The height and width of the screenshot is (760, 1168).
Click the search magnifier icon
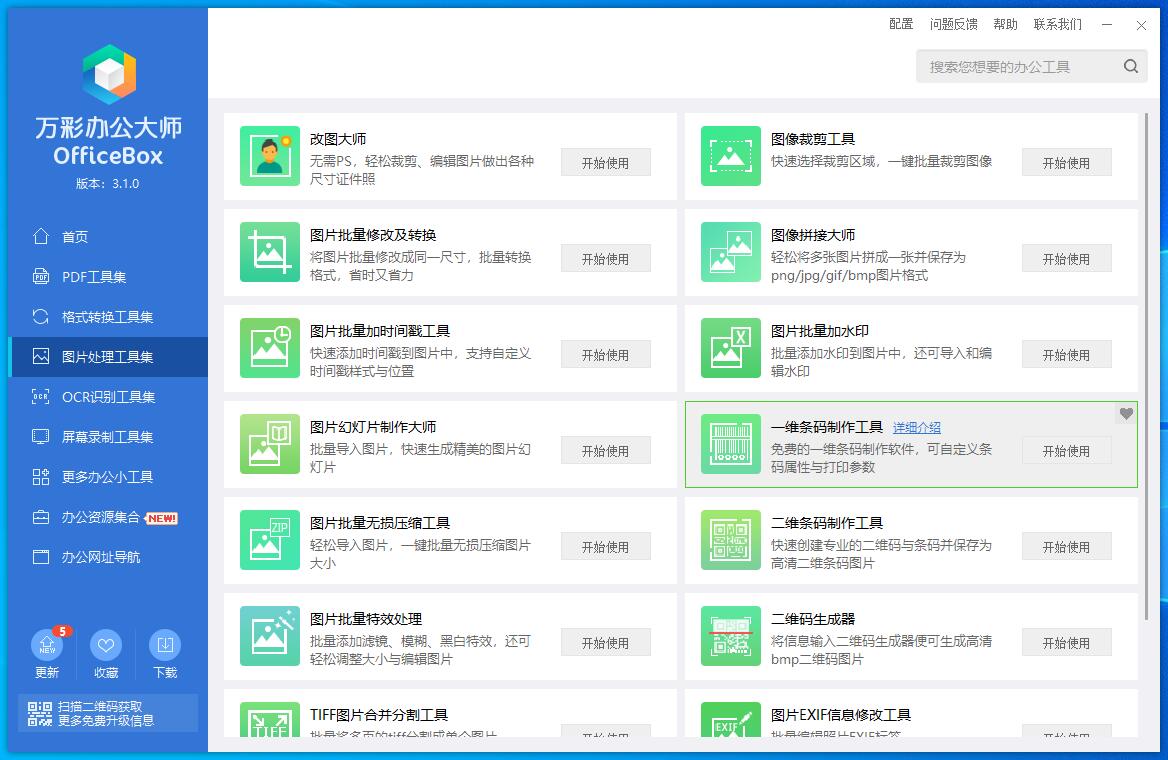click(1131, 66)
